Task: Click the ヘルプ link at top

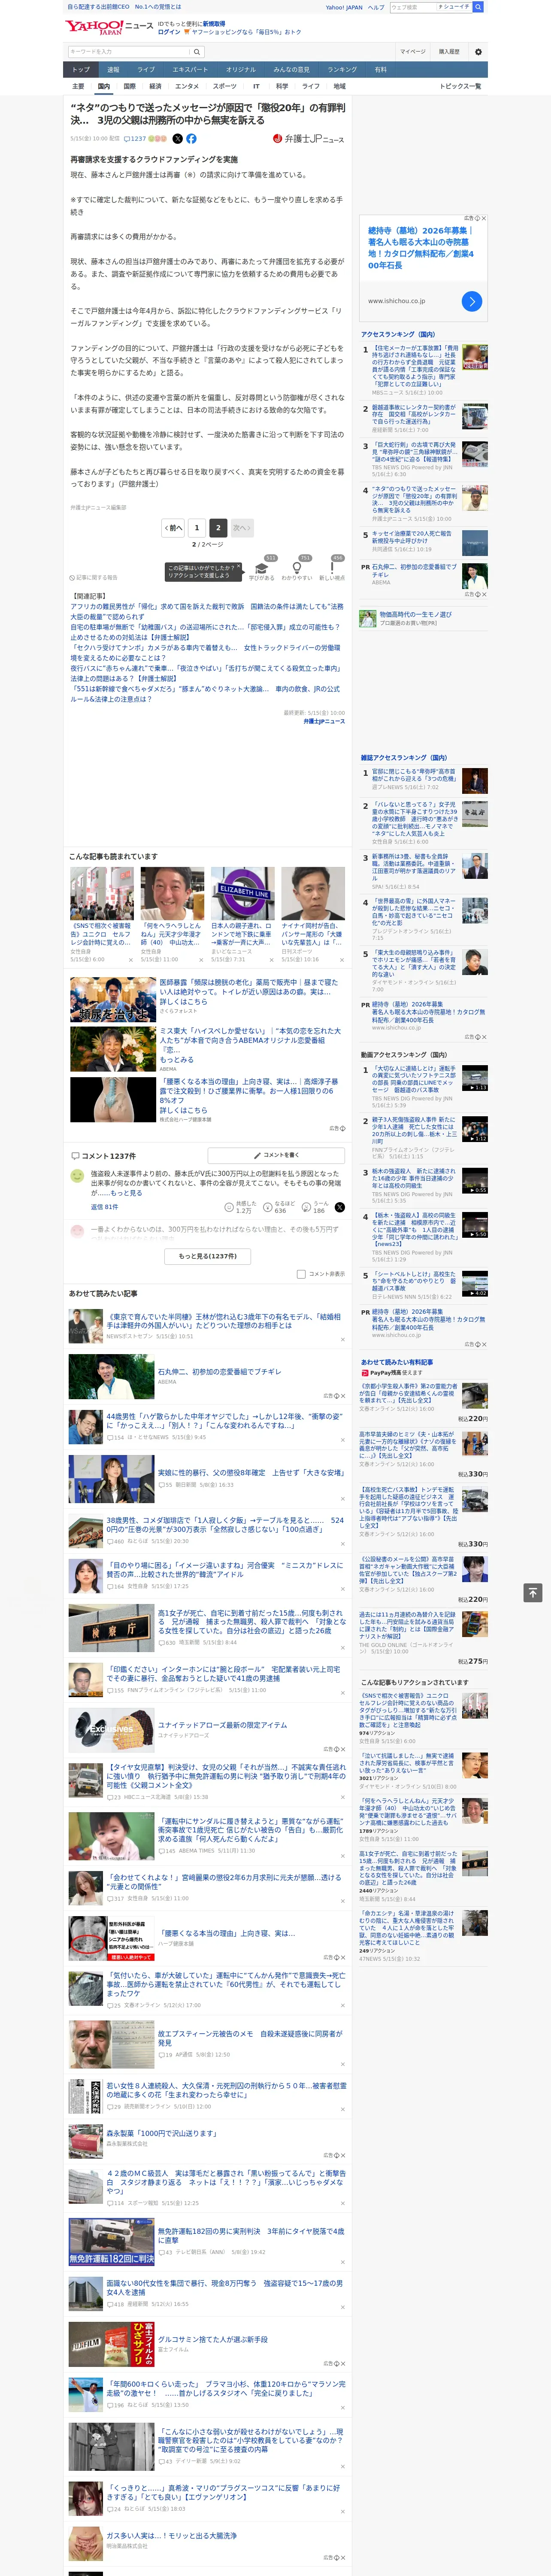Action: pos(376,7)
